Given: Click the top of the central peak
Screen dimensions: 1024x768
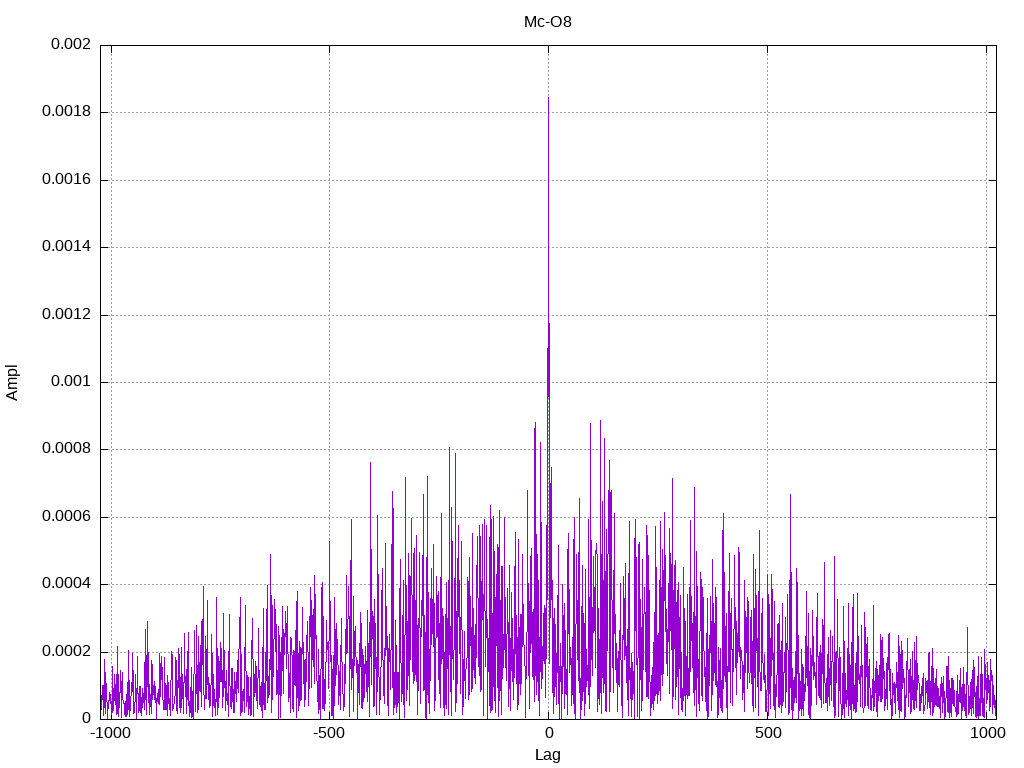Looking at the screenshot, I should 548,99.
